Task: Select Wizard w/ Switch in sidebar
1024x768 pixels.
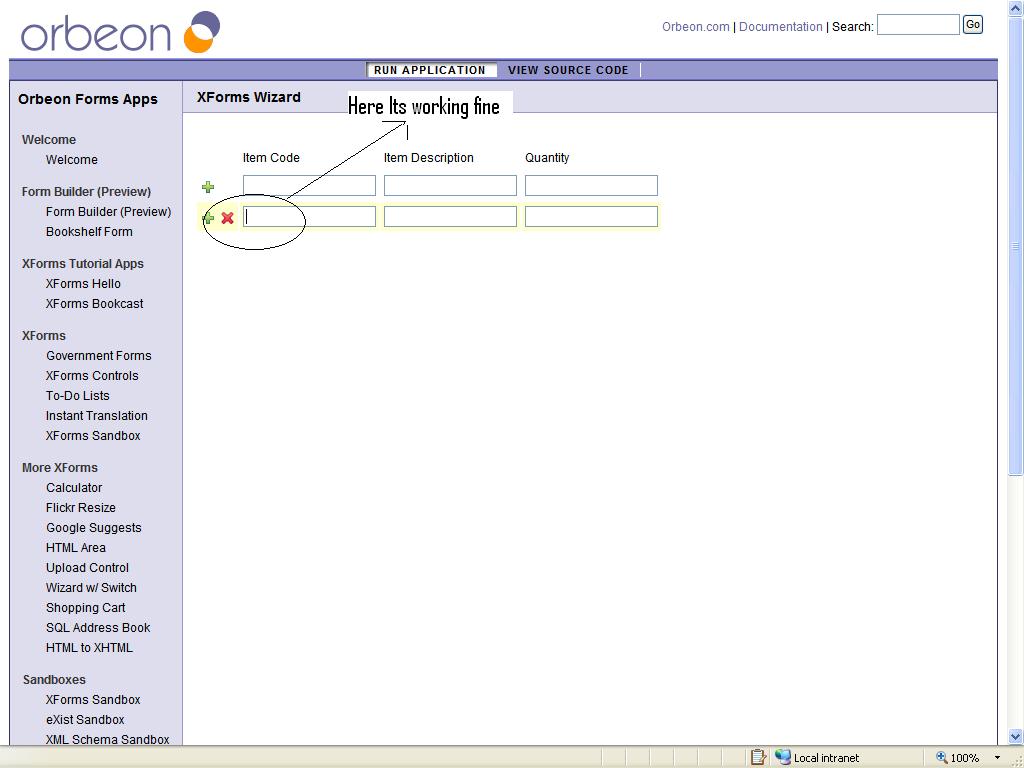Action: [x=91, y=588]
